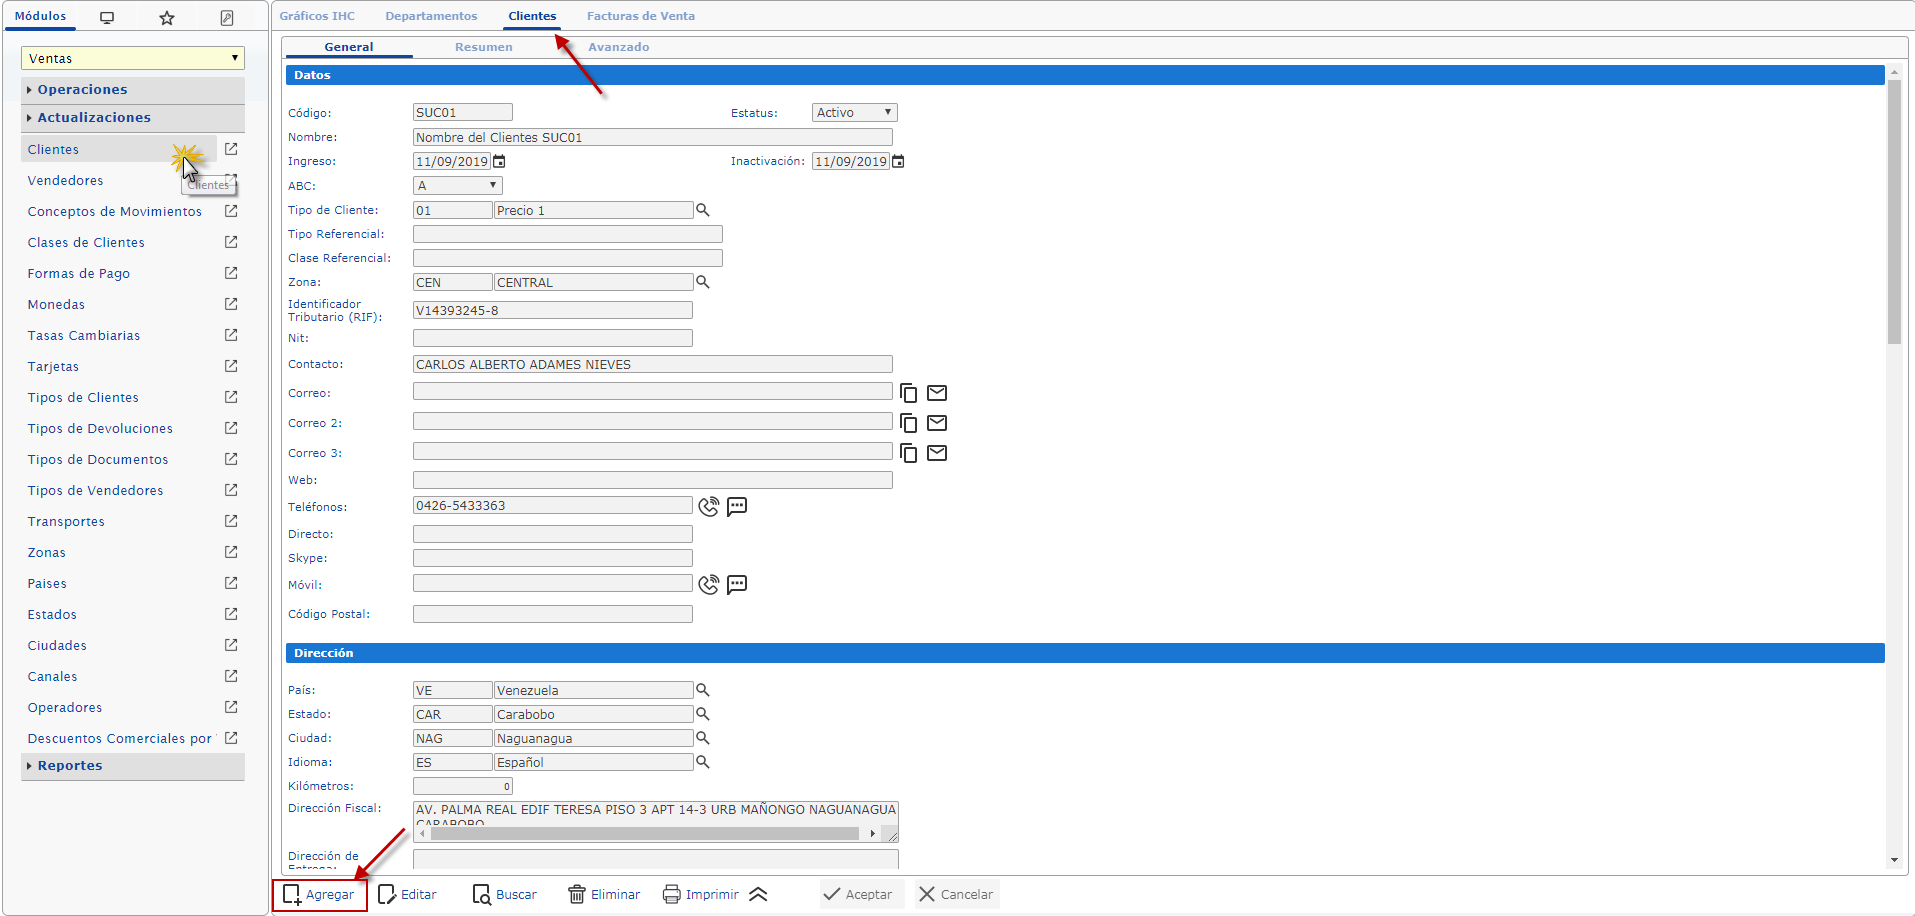Open Formas de Pago external-link icon

click(x=231, y=273)
